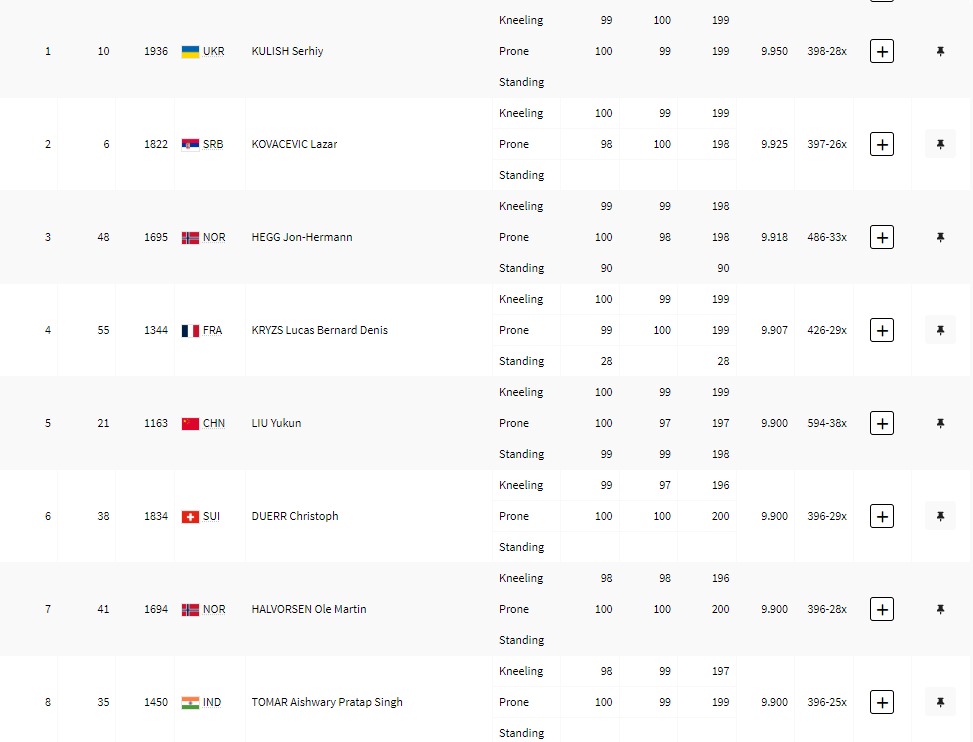Expand details for KRYZS Lucas
The height and width of the screenshot is (742, 973).
click(881, 330)
